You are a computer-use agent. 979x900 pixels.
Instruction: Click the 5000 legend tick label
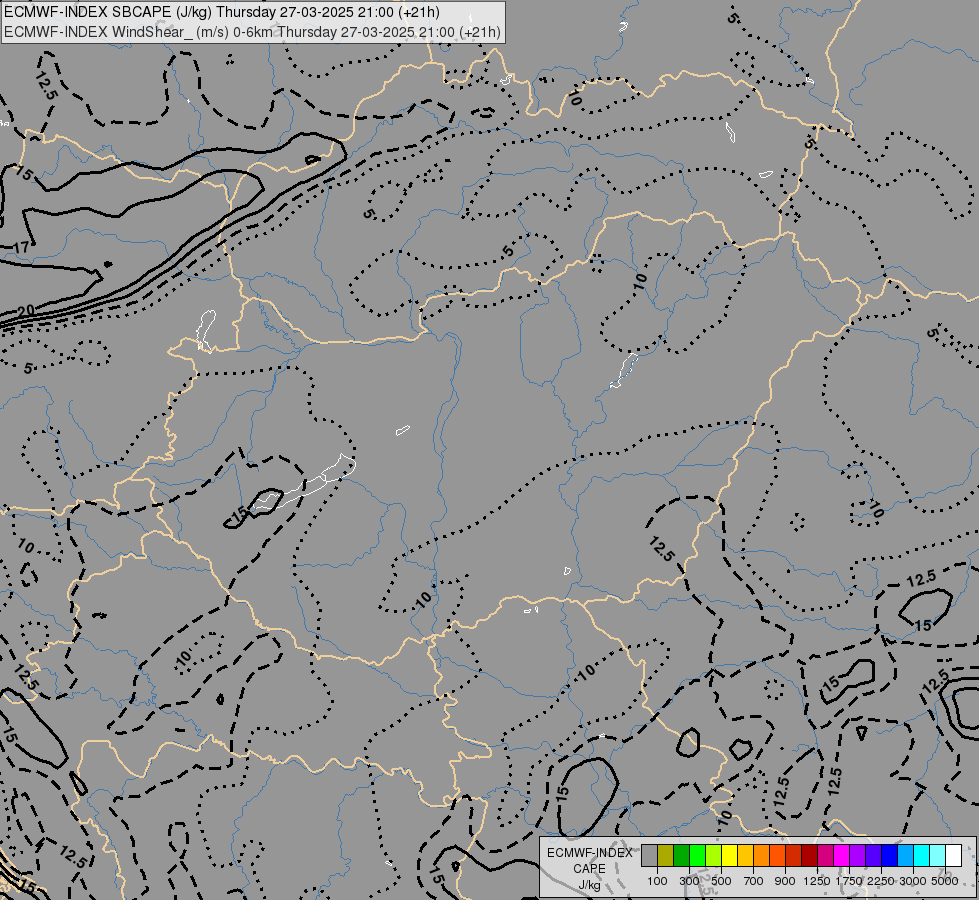(x=945, y=881)
